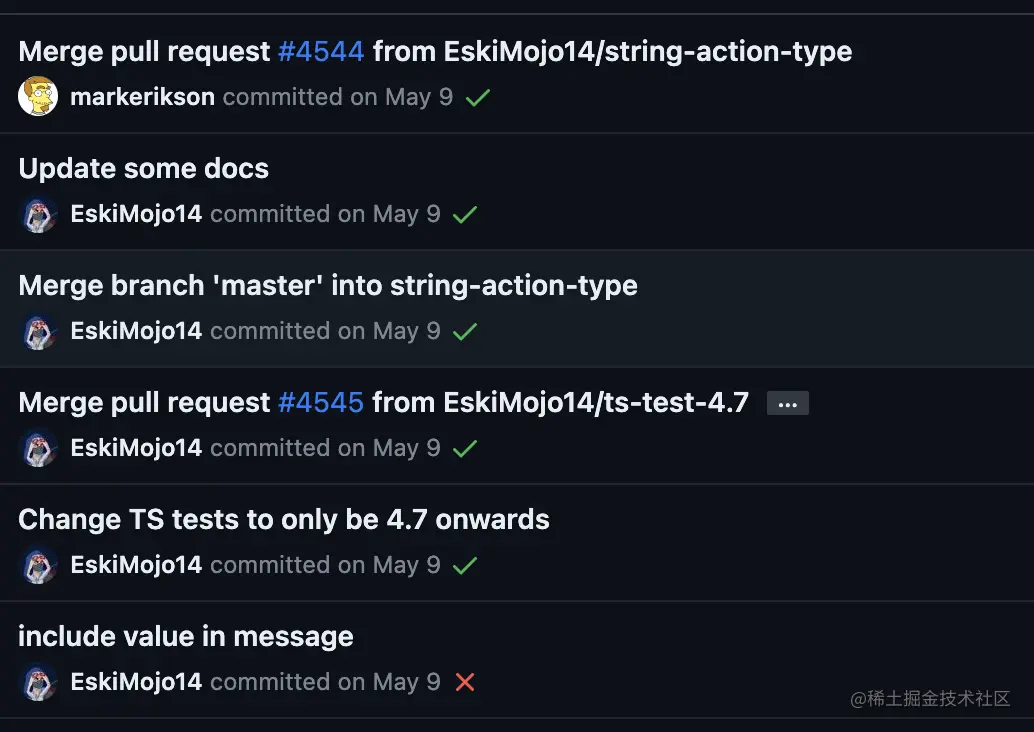
Task: Open the "Update some docs" commit
Action: click(144, 168)
